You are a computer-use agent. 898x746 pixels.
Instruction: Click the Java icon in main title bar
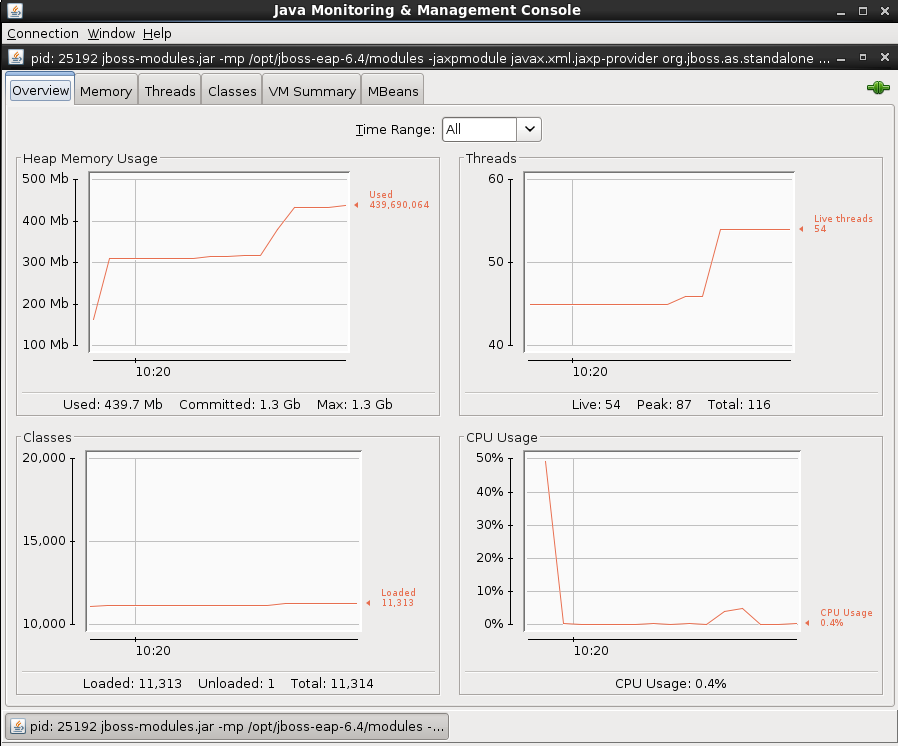point(14,10)
